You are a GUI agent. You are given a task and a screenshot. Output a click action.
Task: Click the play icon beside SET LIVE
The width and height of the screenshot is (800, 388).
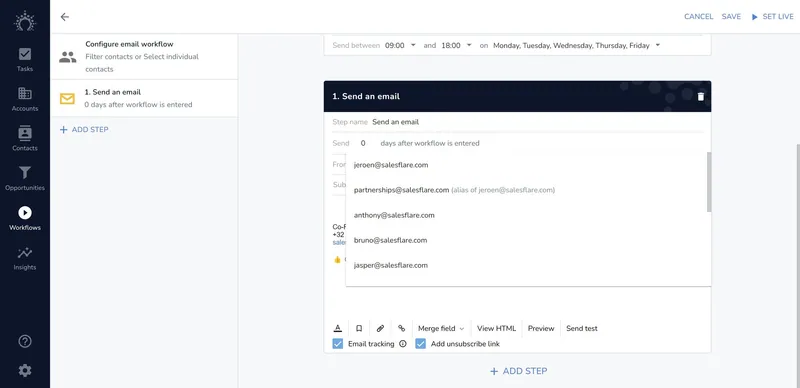coord(755,17)
